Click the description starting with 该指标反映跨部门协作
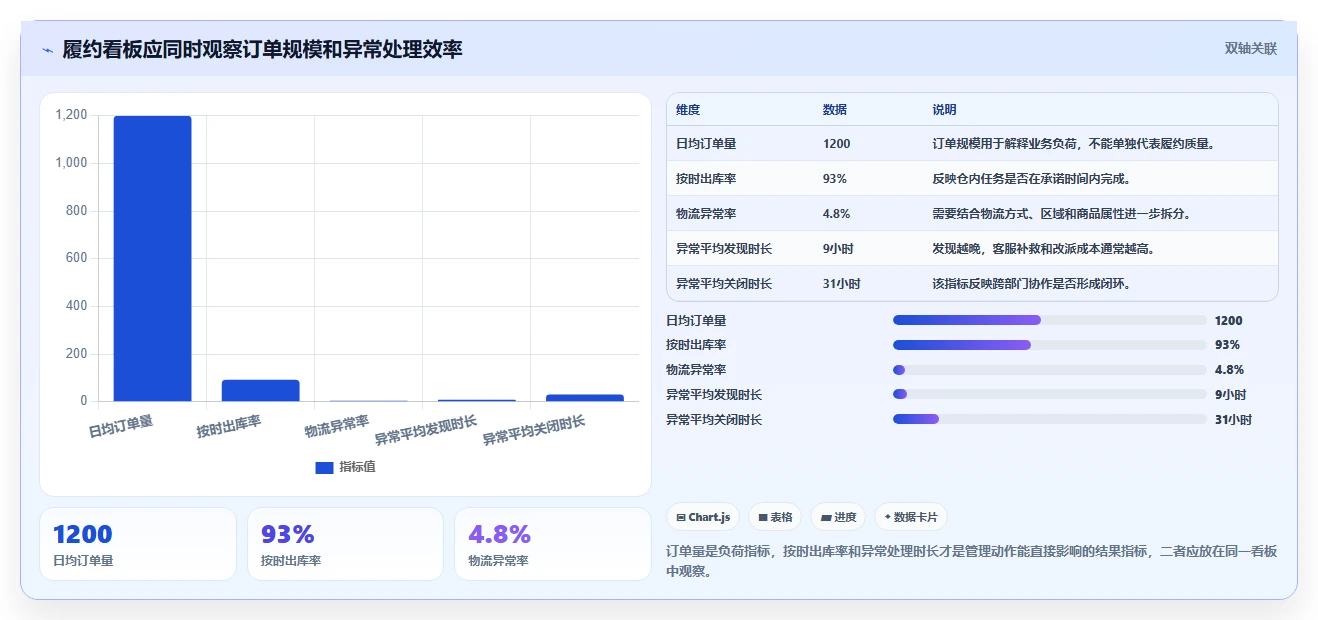This screenshot has width=1318, height=620. (1031, 284)
